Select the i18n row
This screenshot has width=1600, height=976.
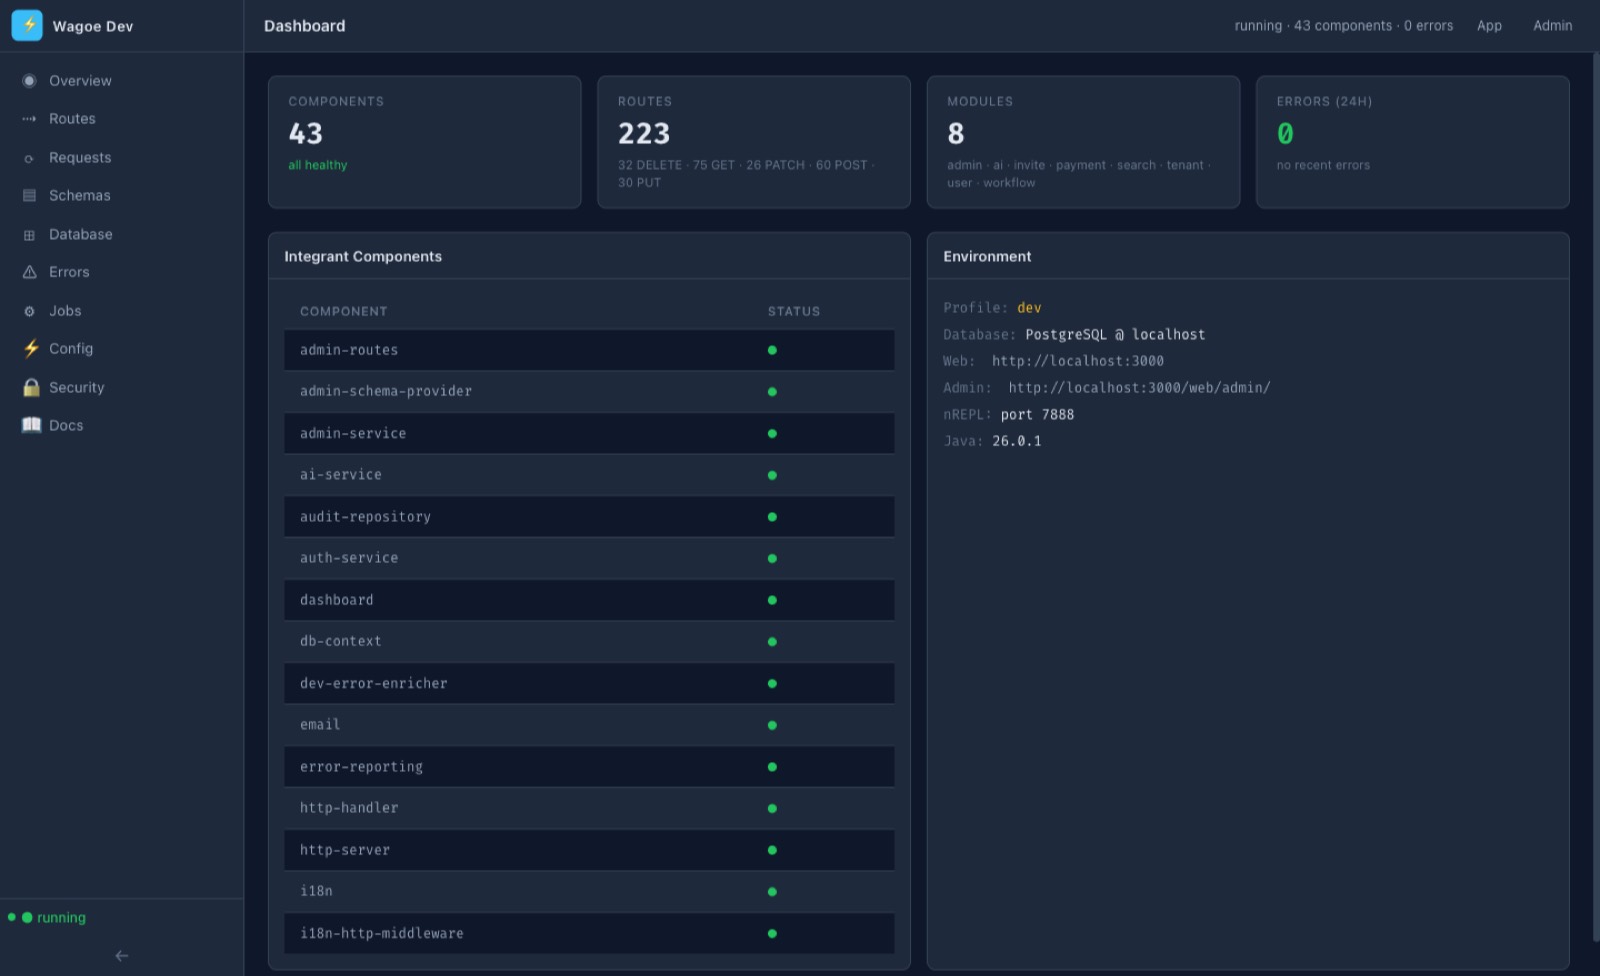pos(589,892)
